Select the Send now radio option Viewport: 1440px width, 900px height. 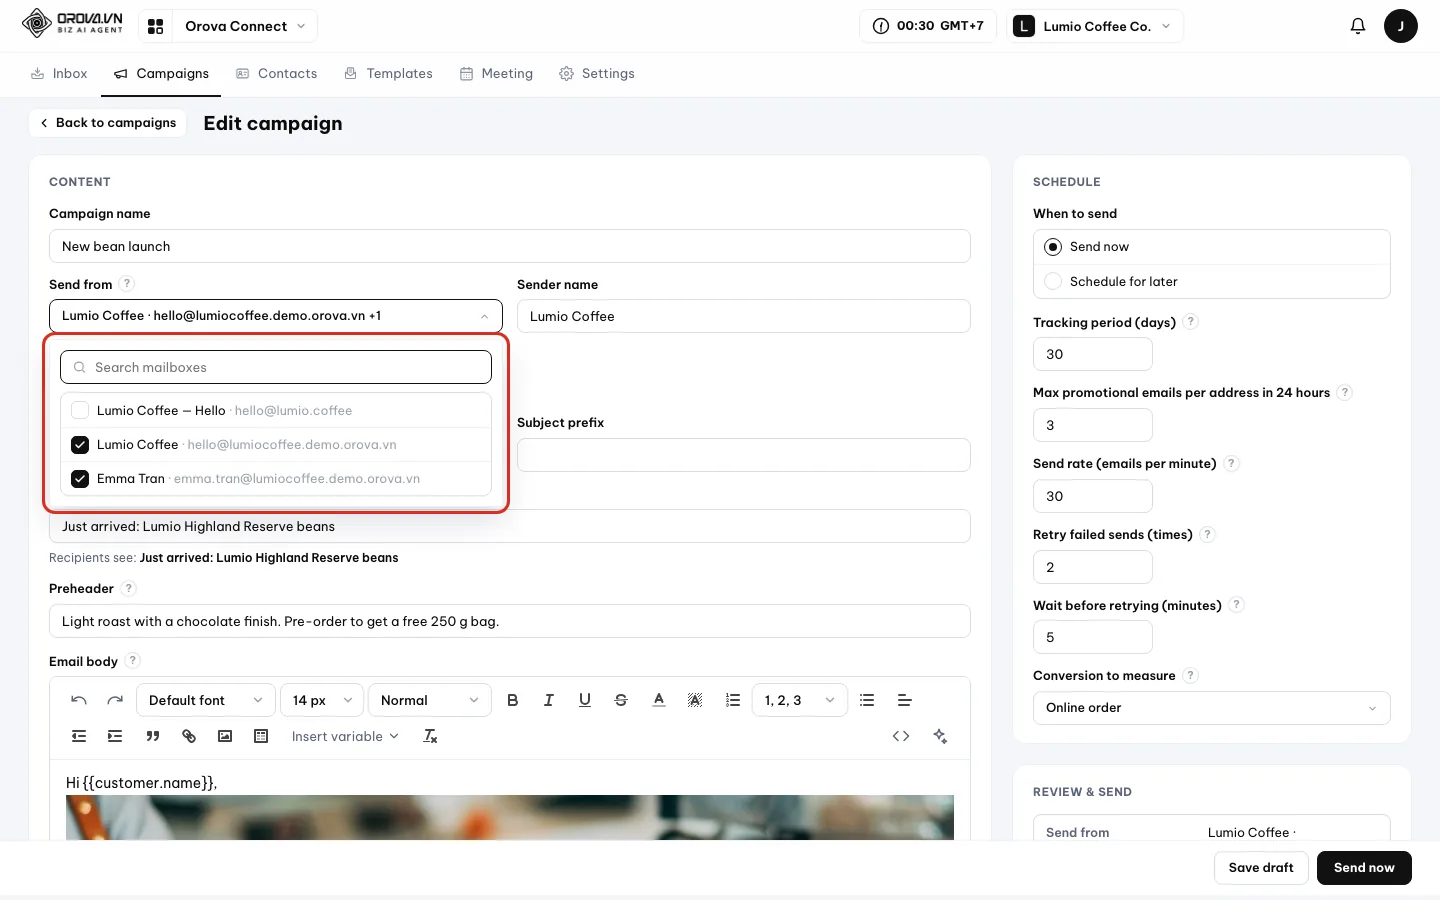[x=1053, y=247]
